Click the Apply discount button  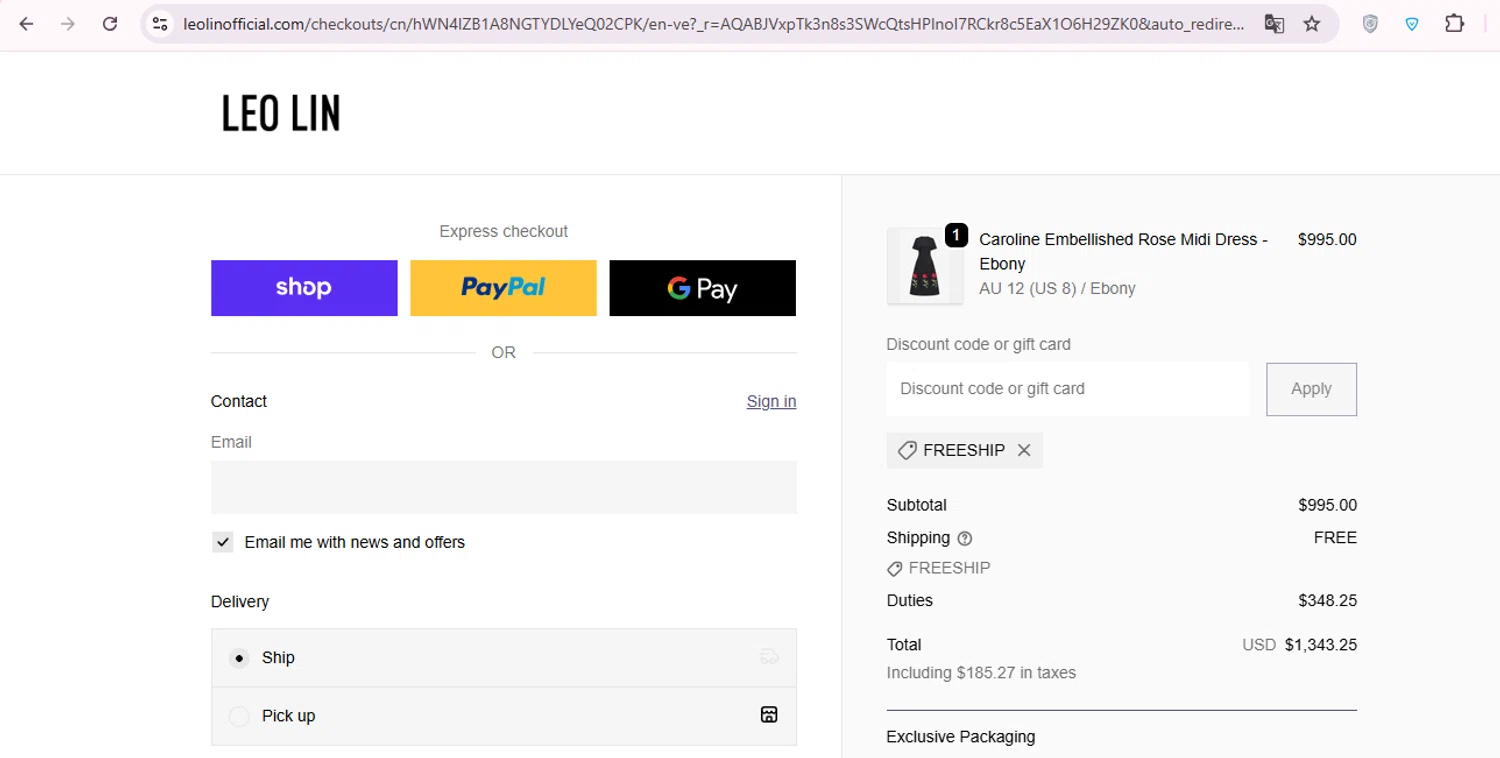click(1311, 389)
